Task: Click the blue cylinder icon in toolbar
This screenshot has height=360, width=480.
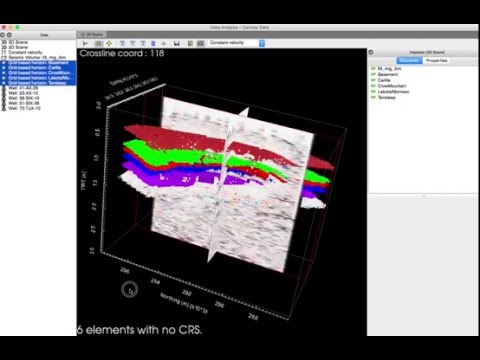Action: click(x=153, y=43)
